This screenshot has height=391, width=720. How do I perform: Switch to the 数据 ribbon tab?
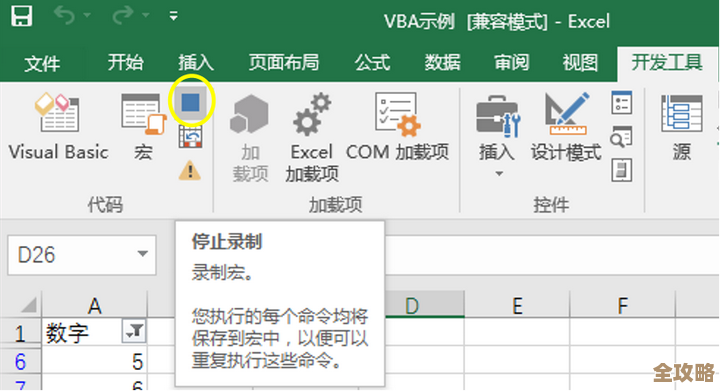(442, 62)
